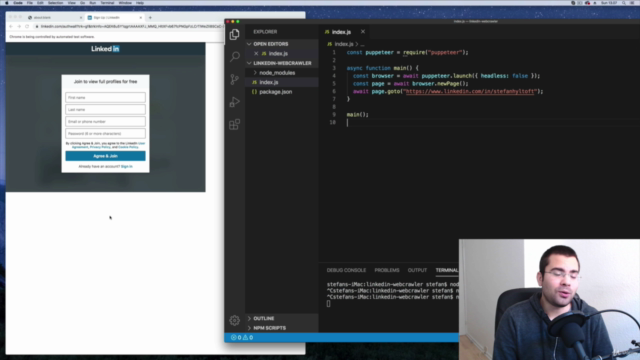The width and height of the screenshot is (640, 360).
Task: Click the Last name field in Chrome
Action: (105, 109)
